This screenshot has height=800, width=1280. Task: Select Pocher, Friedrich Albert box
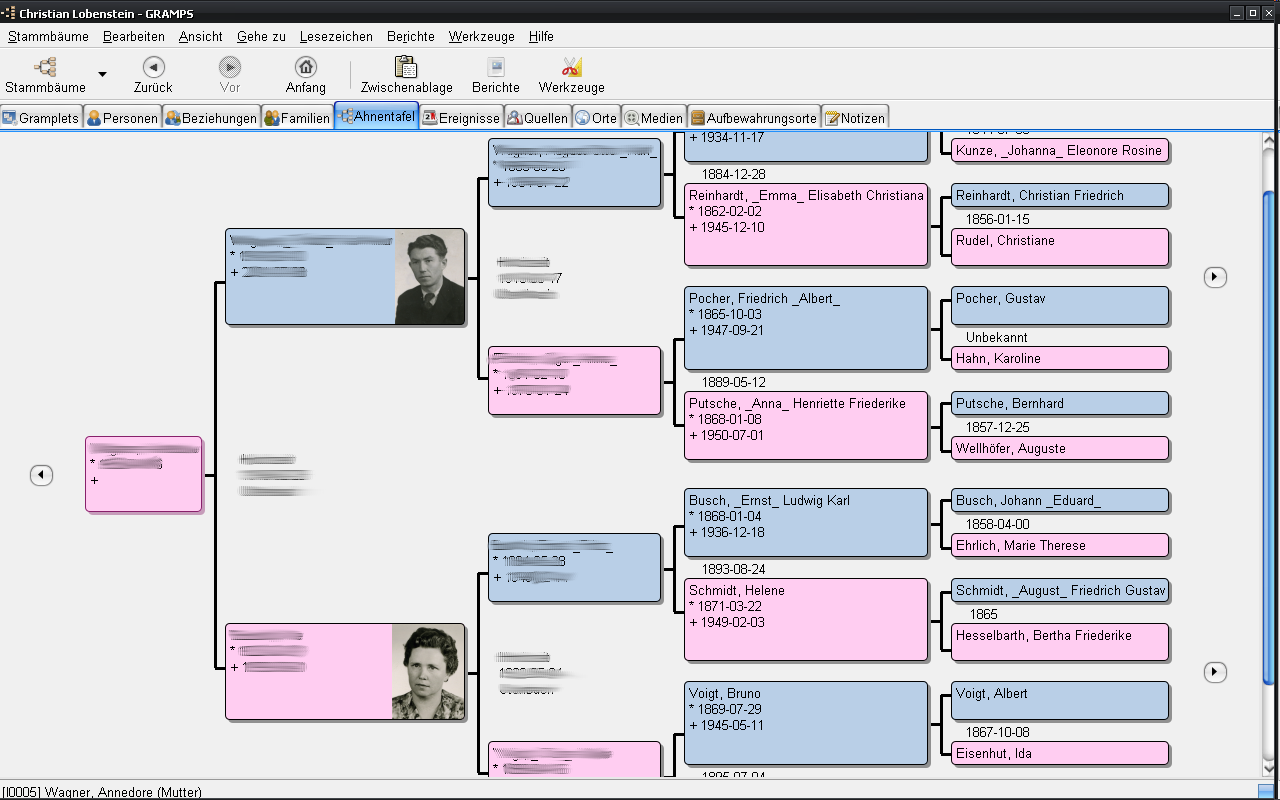click(x=806, y=327)
